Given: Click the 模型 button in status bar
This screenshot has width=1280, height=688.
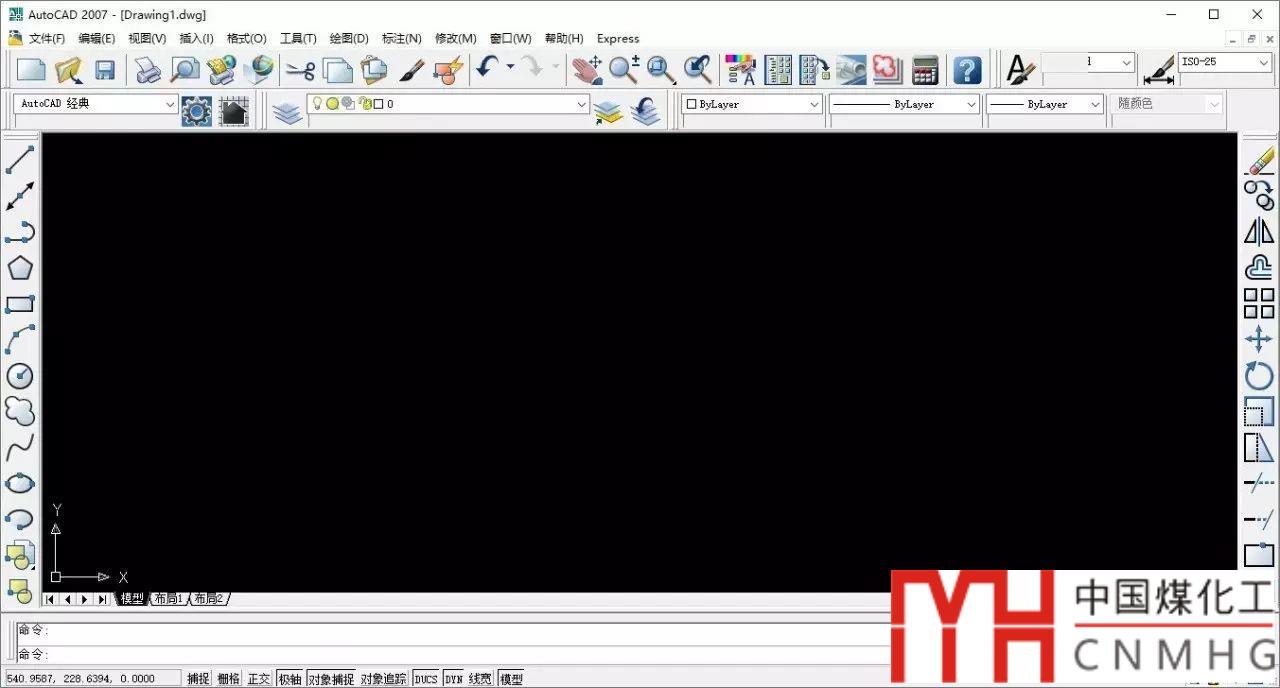Looking at the screenshot, I should (x=511, y=679).
